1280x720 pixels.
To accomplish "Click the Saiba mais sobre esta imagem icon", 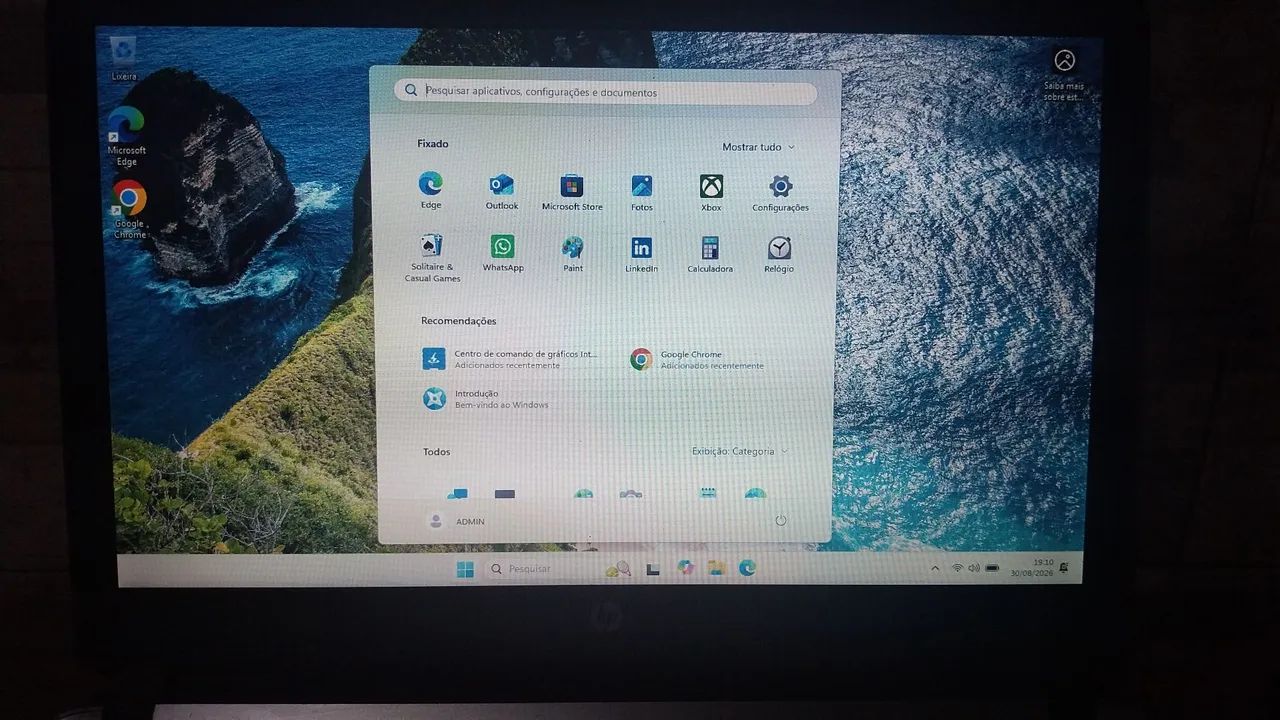I will tap(1064, 74).
